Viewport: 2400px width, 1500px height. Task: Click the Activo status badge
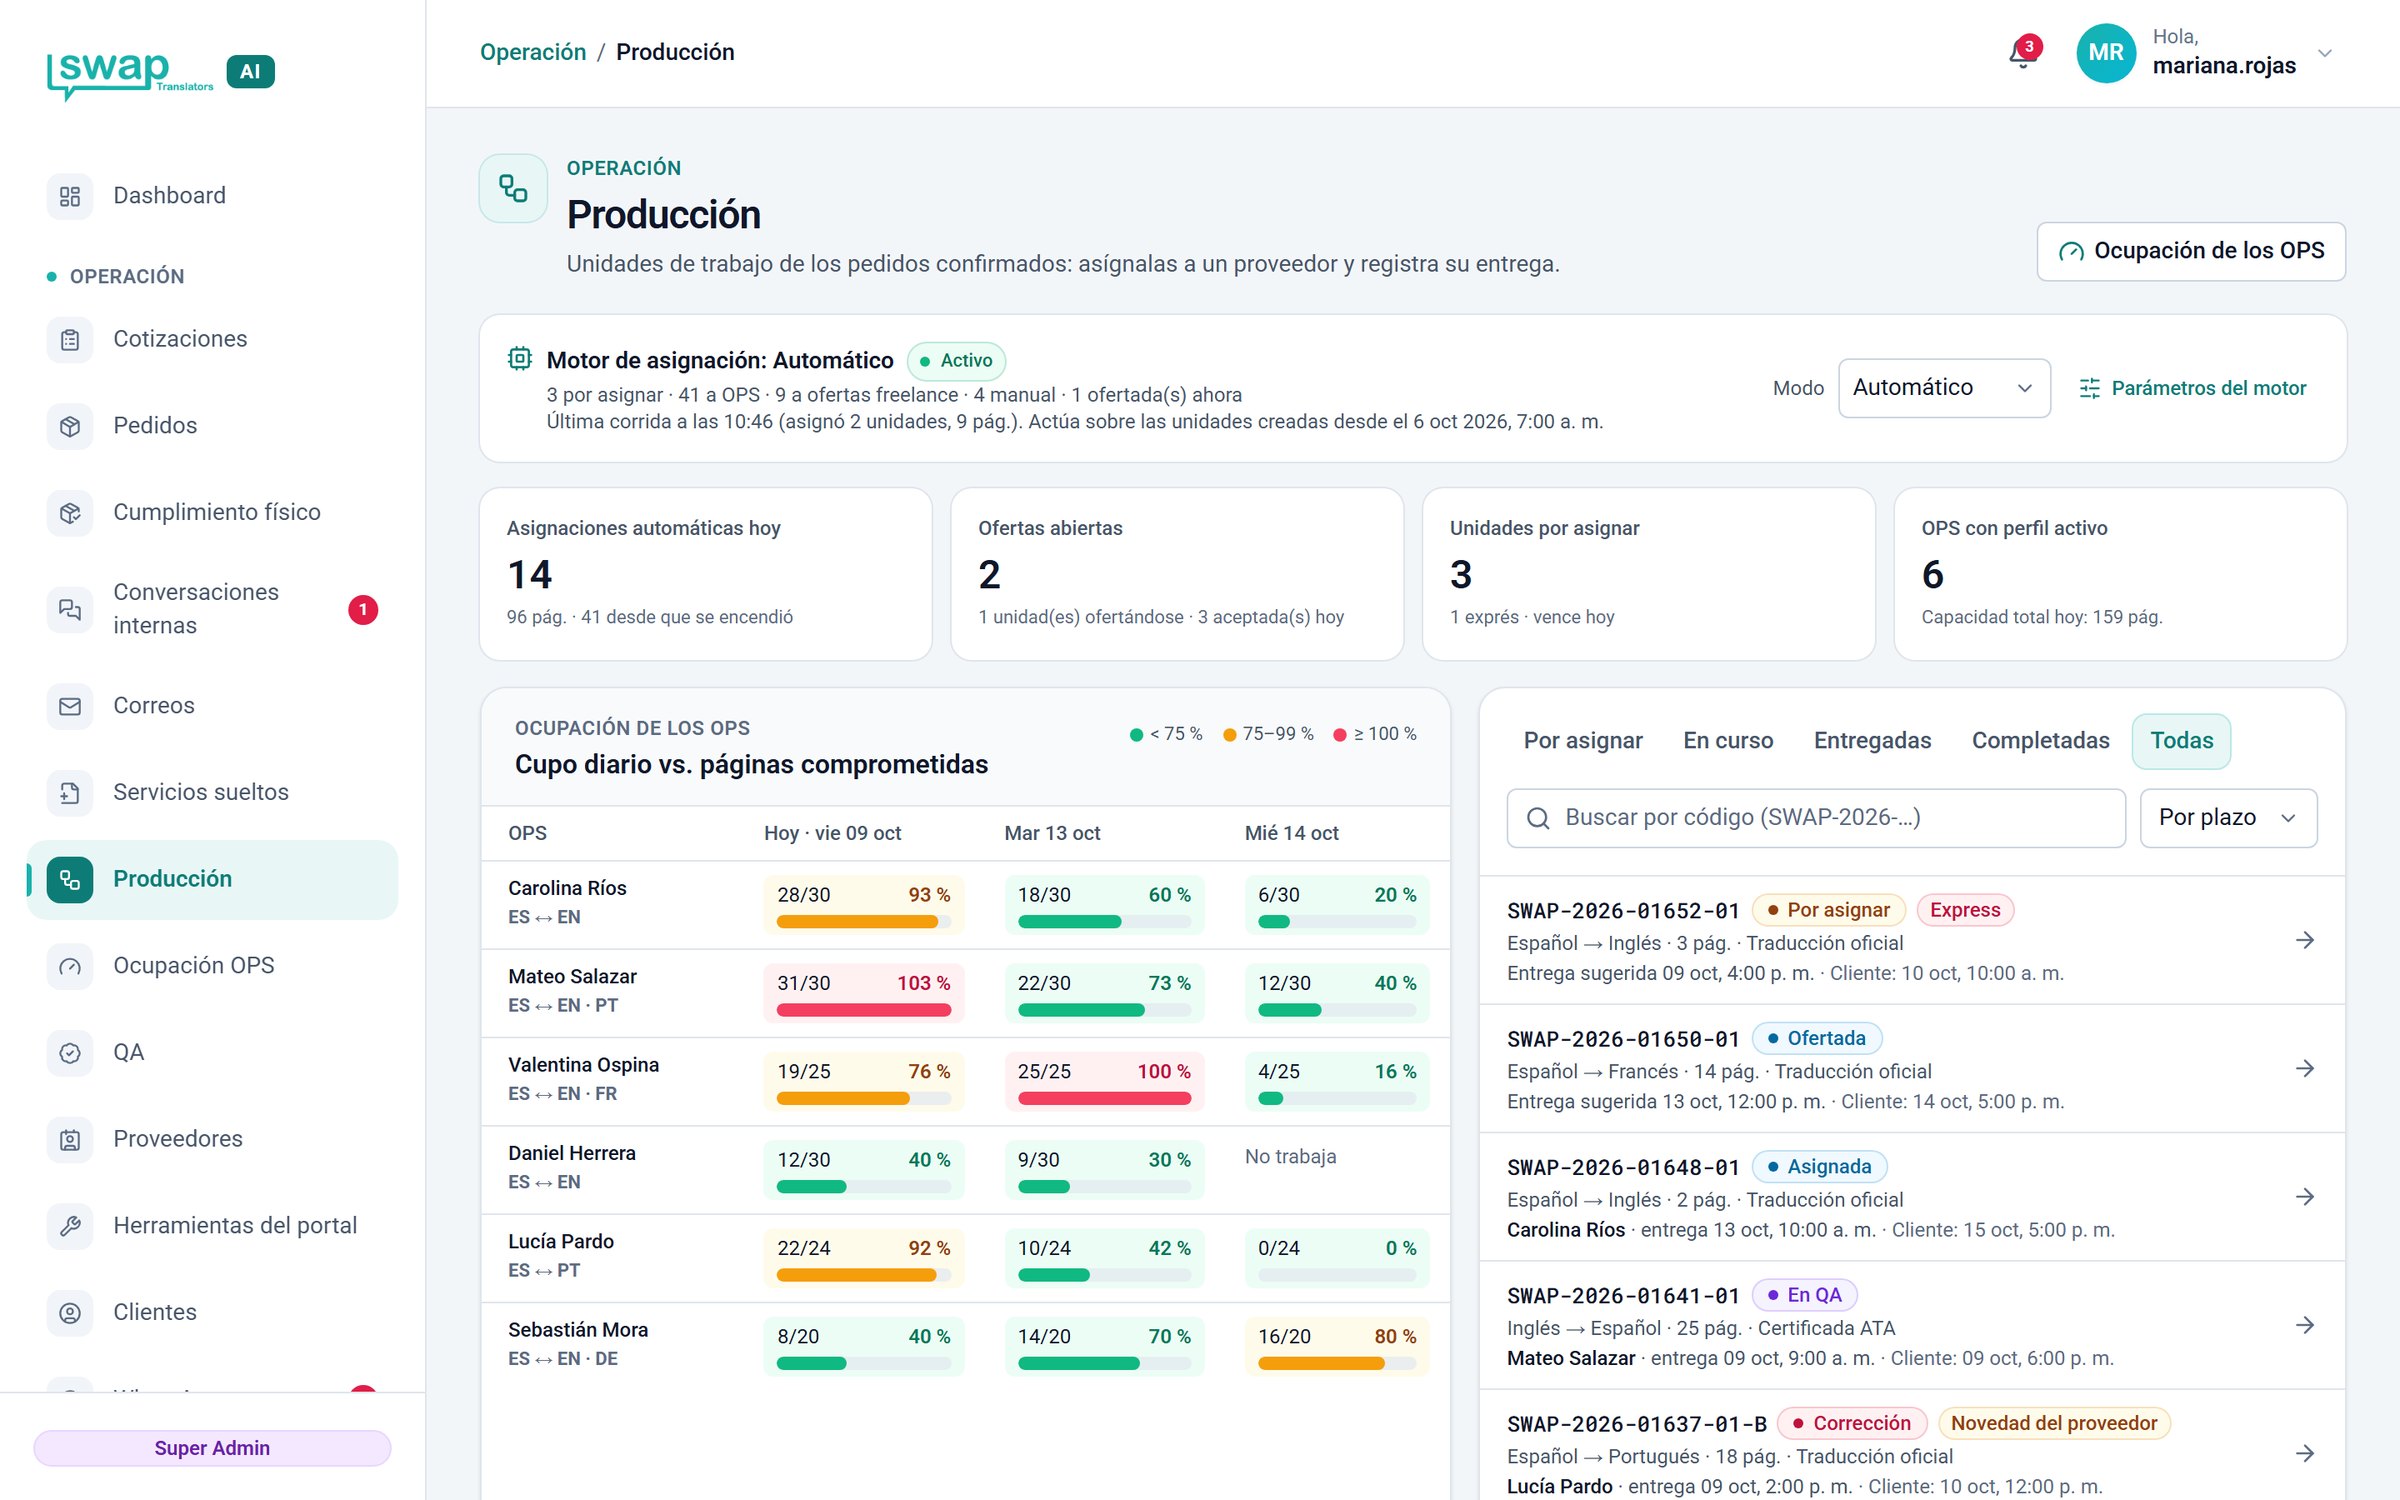956,361
